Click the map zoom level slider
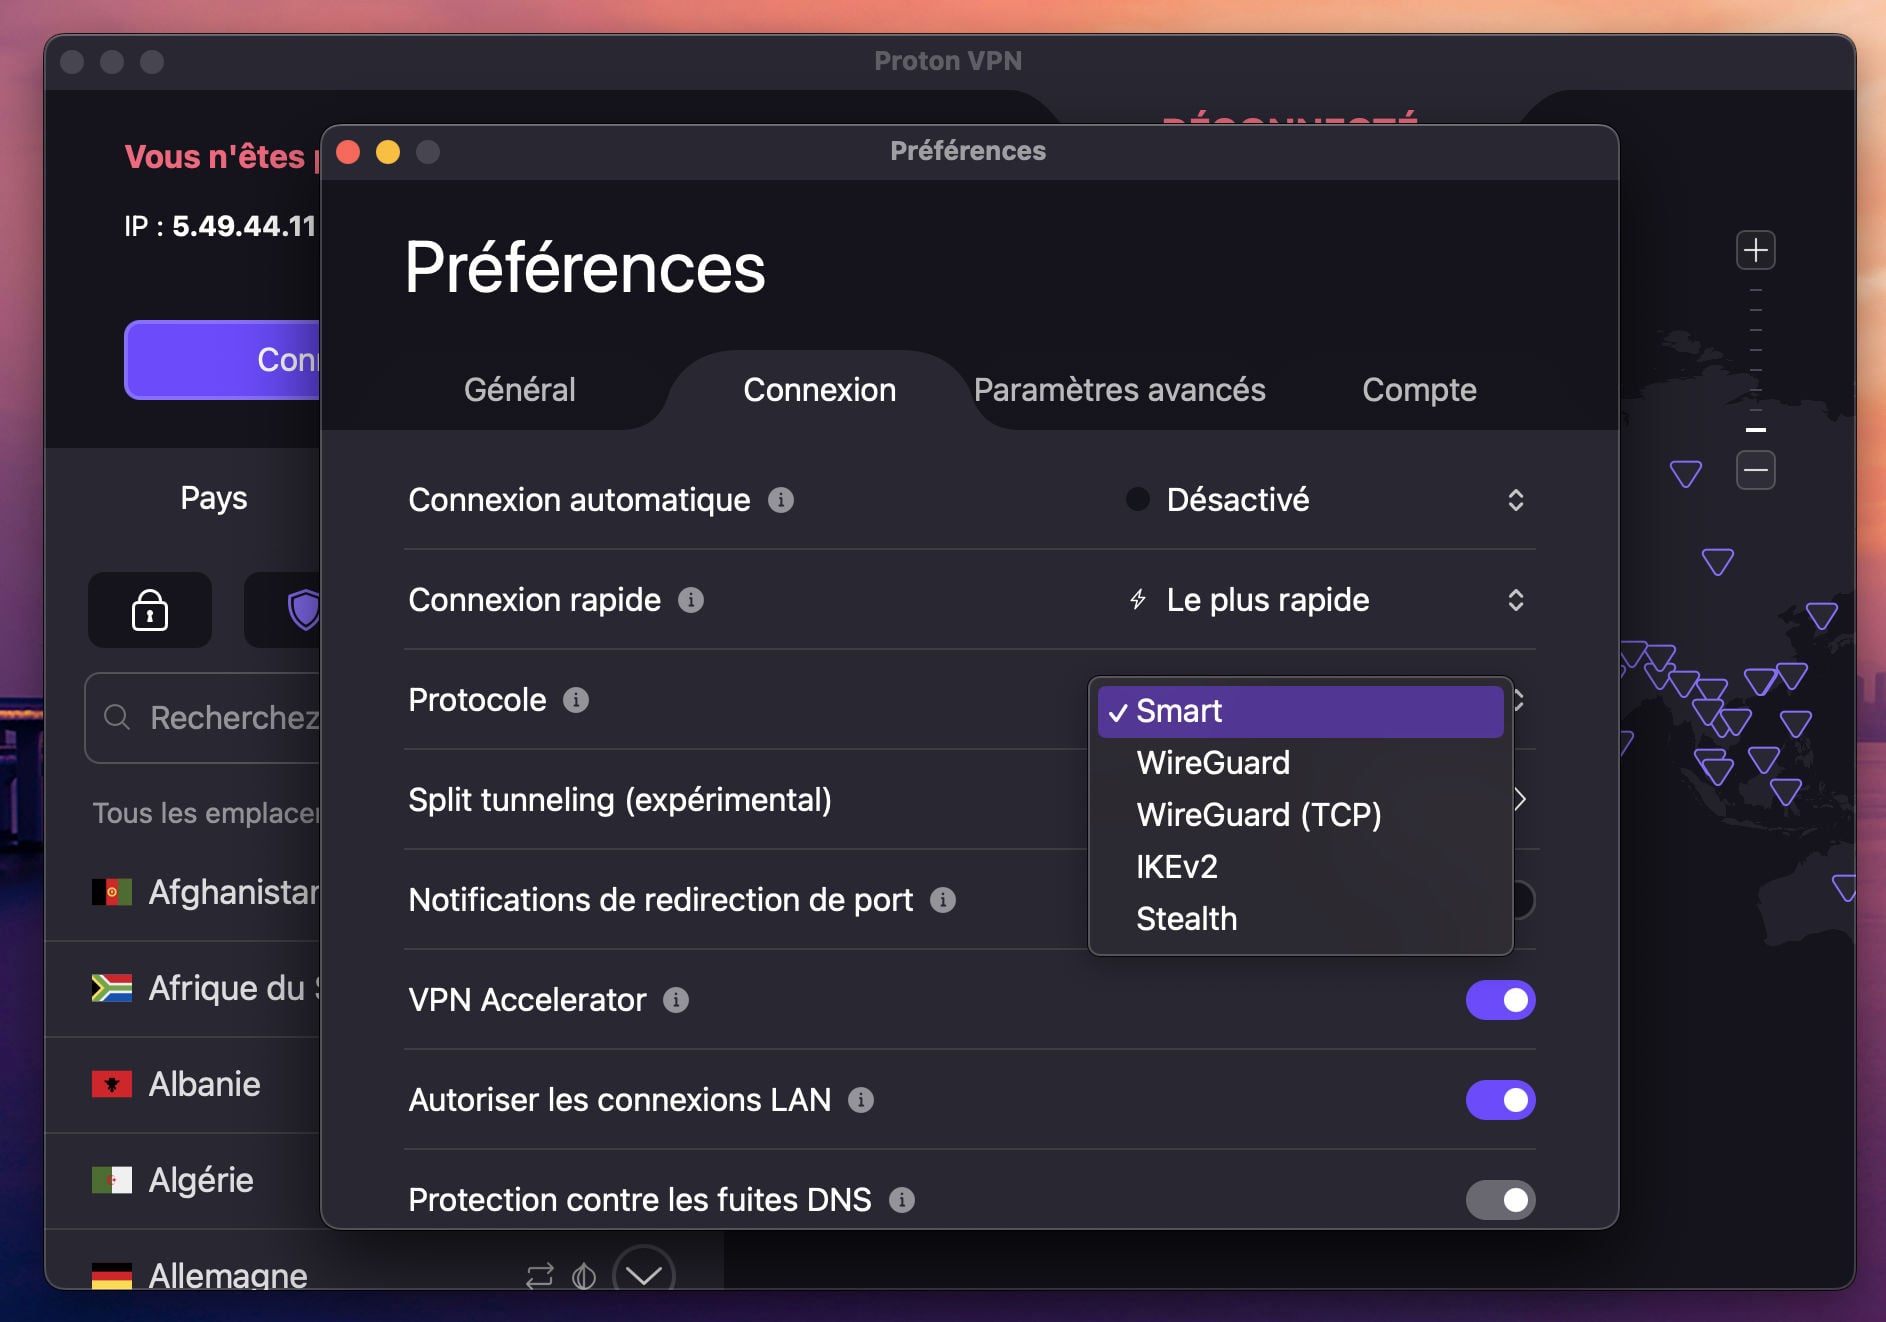 coord(1756,360)
